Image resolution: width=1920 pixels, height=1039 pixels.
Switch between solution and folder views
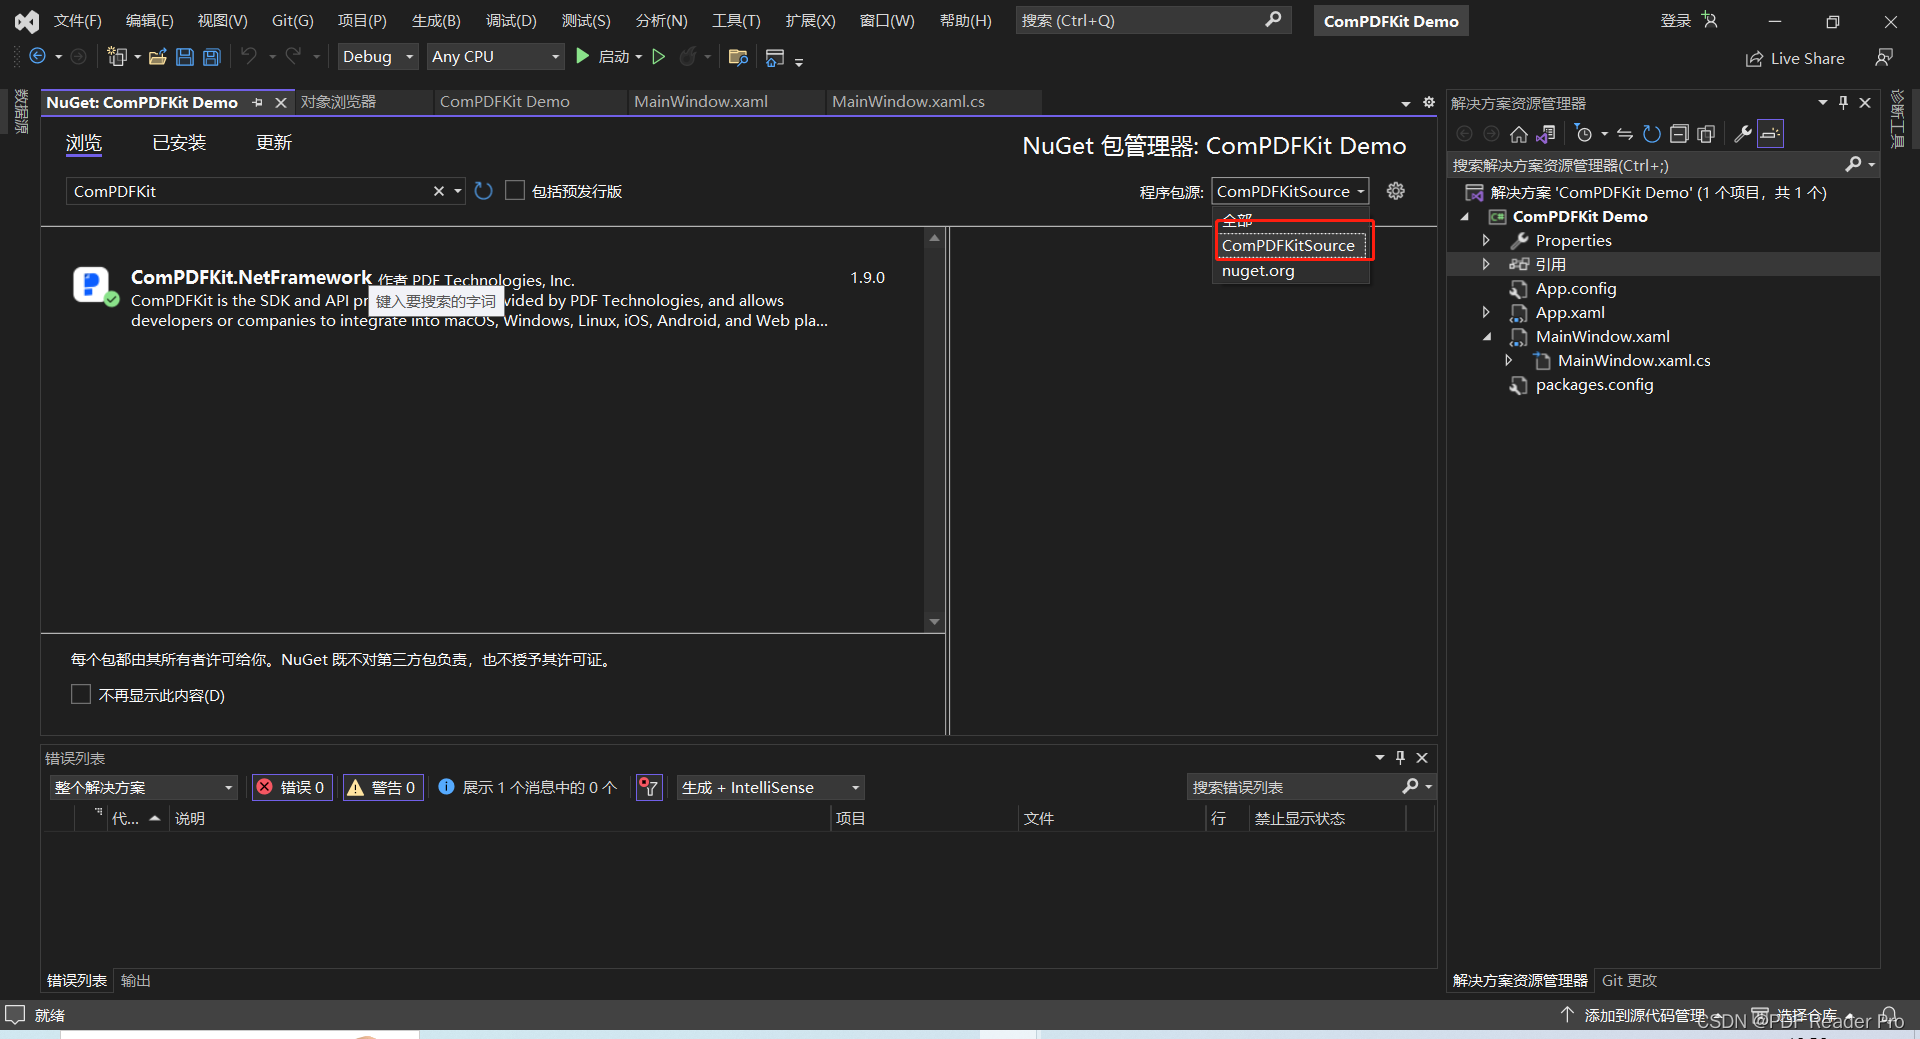pos(1546,134)
